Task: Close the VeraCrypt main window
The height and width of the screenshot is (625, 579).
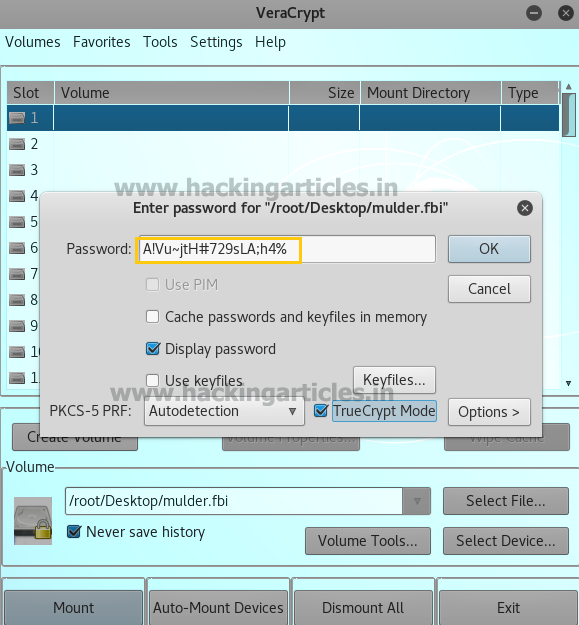Action: pyautogui.click(x=565, y=13)
